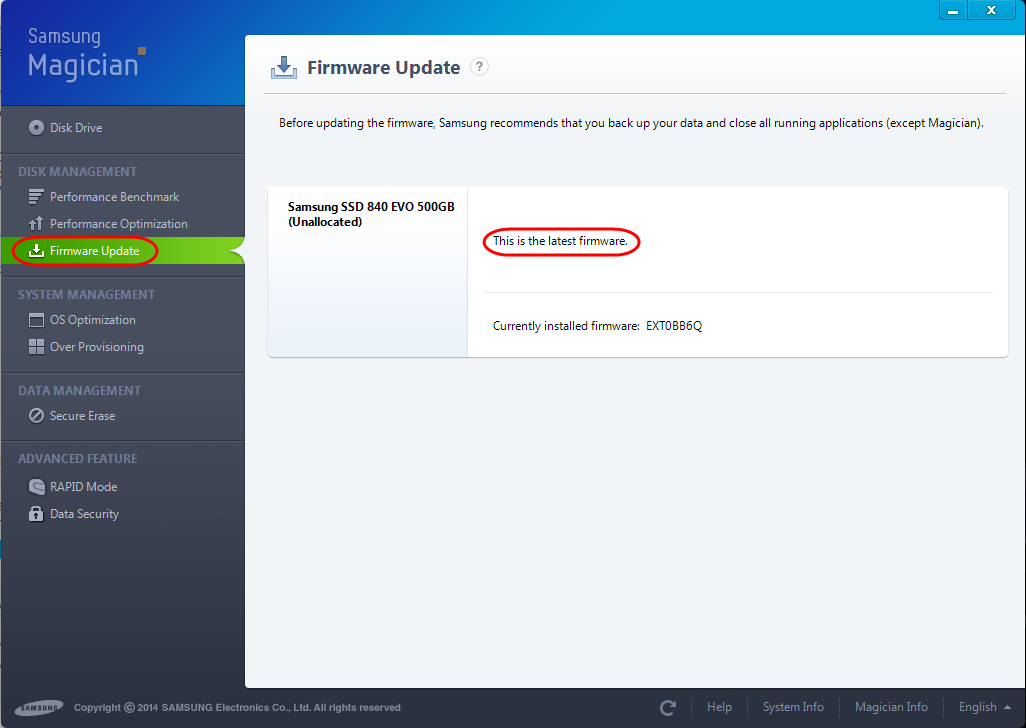Minimize the Magician window
The height and width of the screenshot is (728, 1026).
tap(953, 10)
